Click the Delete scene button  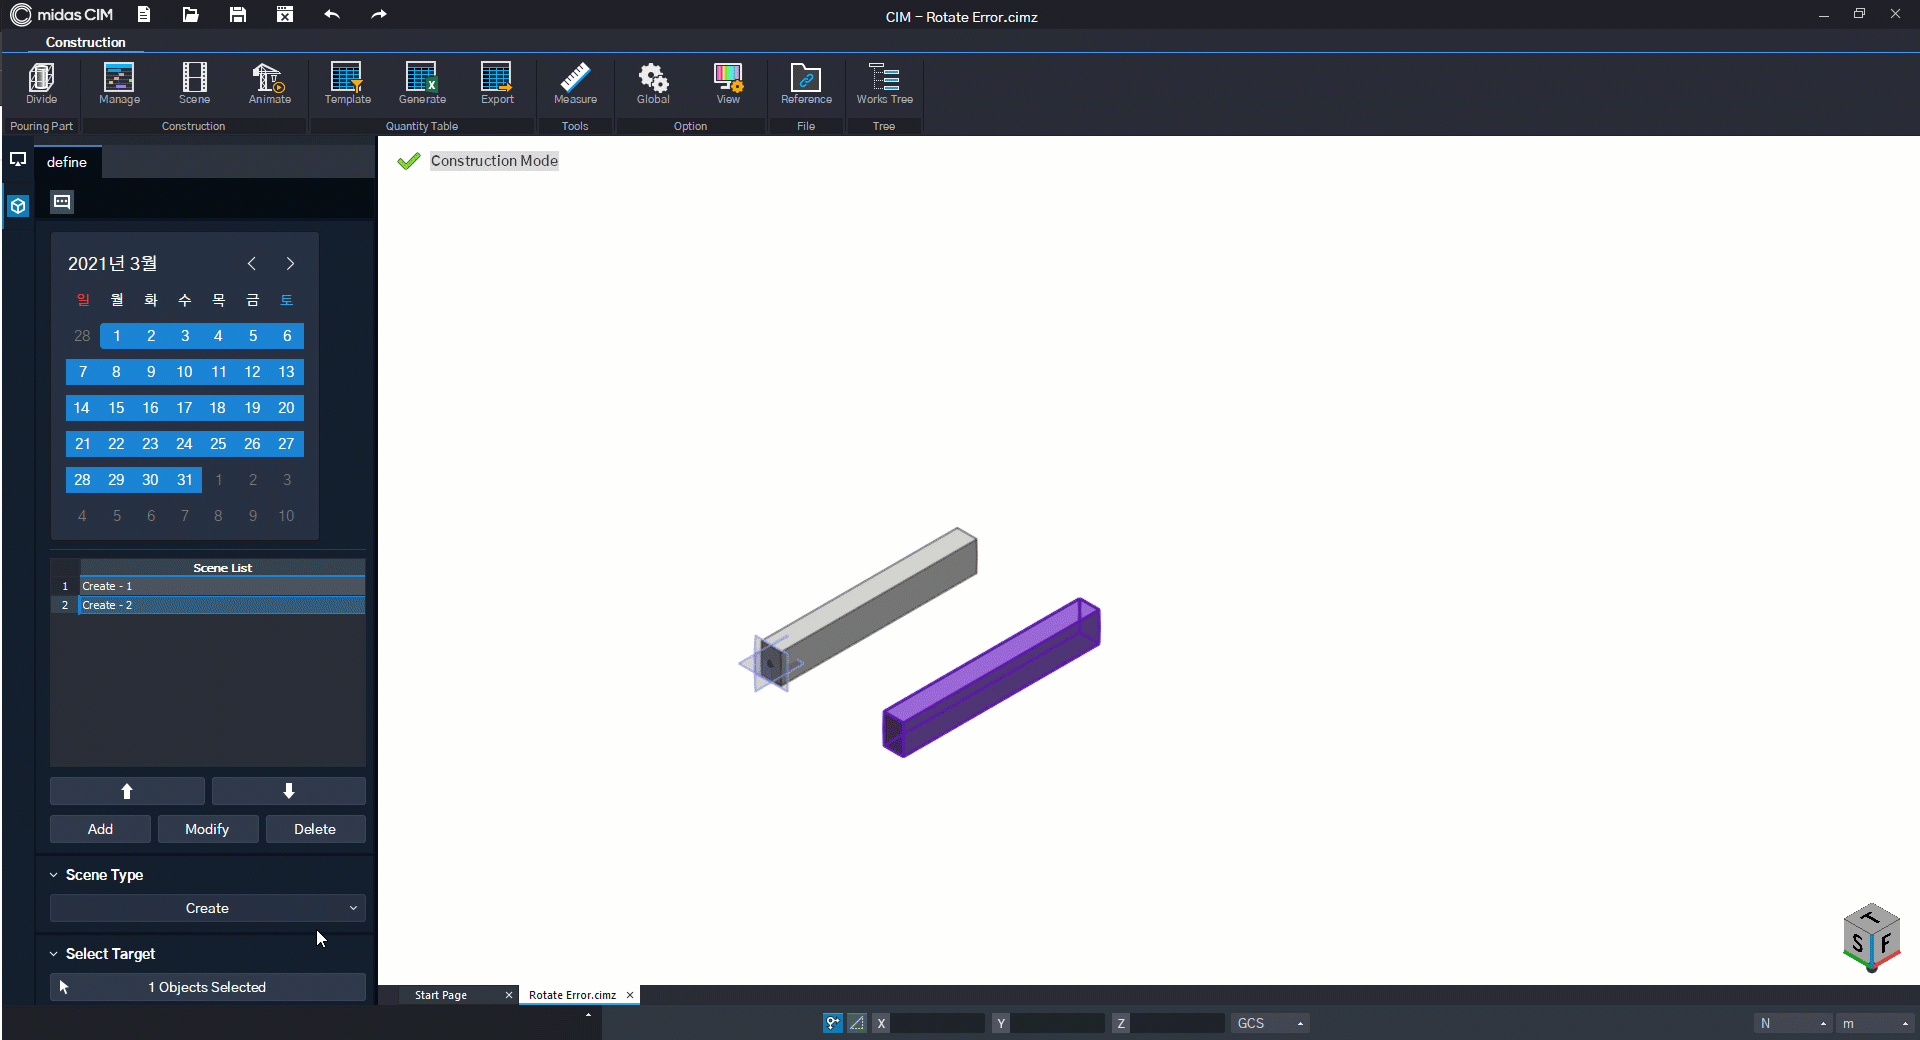(x=315, y=829)
